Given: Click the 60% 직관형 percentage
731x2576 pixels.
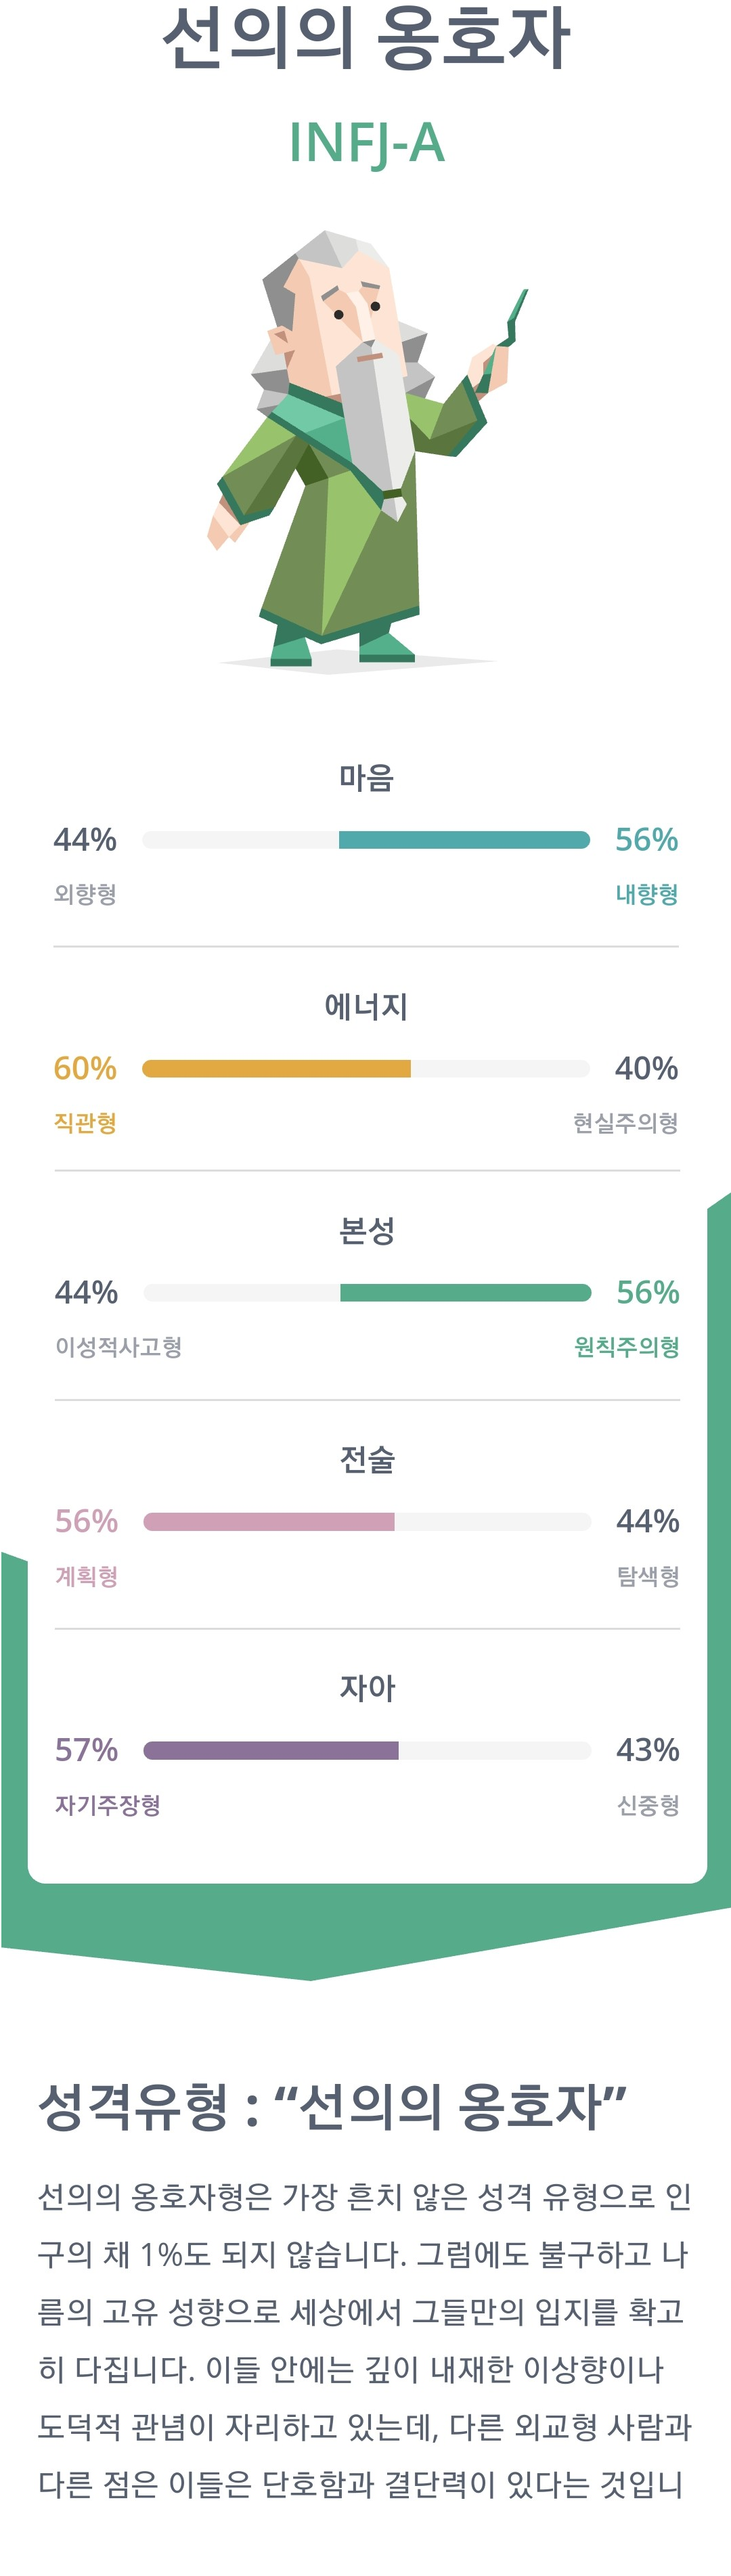Looking at the screenshot, I should pos(85,1069).
